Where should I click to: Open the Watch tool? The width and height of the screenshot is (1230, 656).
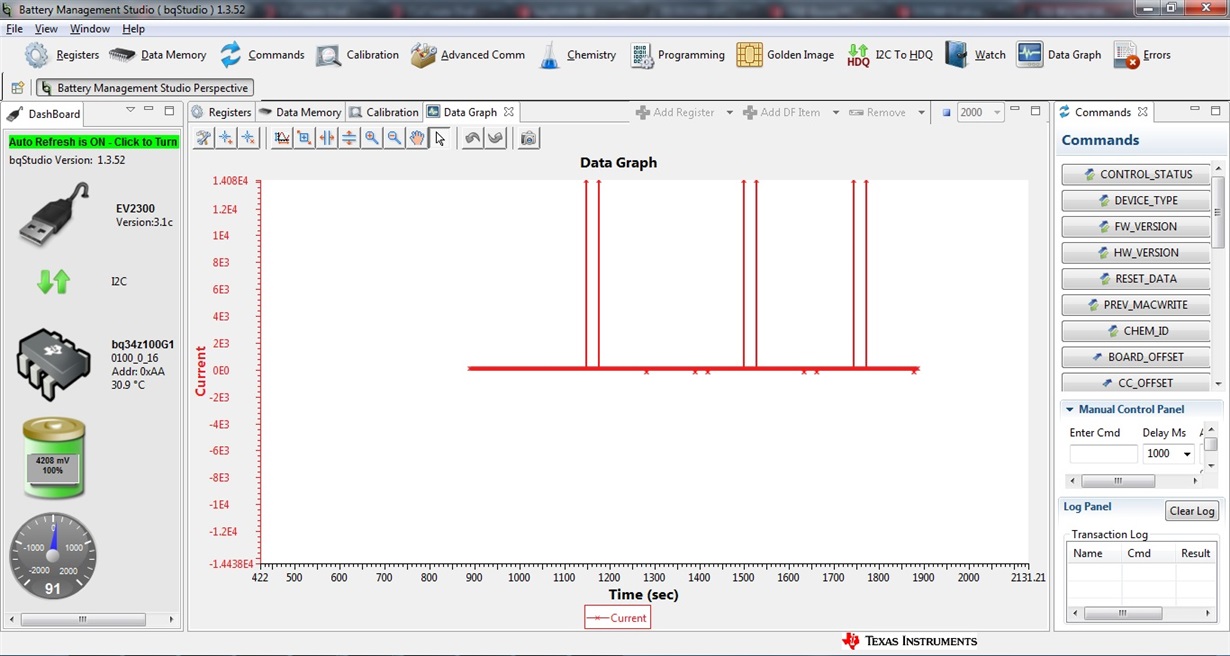click(x=975, y=55)
